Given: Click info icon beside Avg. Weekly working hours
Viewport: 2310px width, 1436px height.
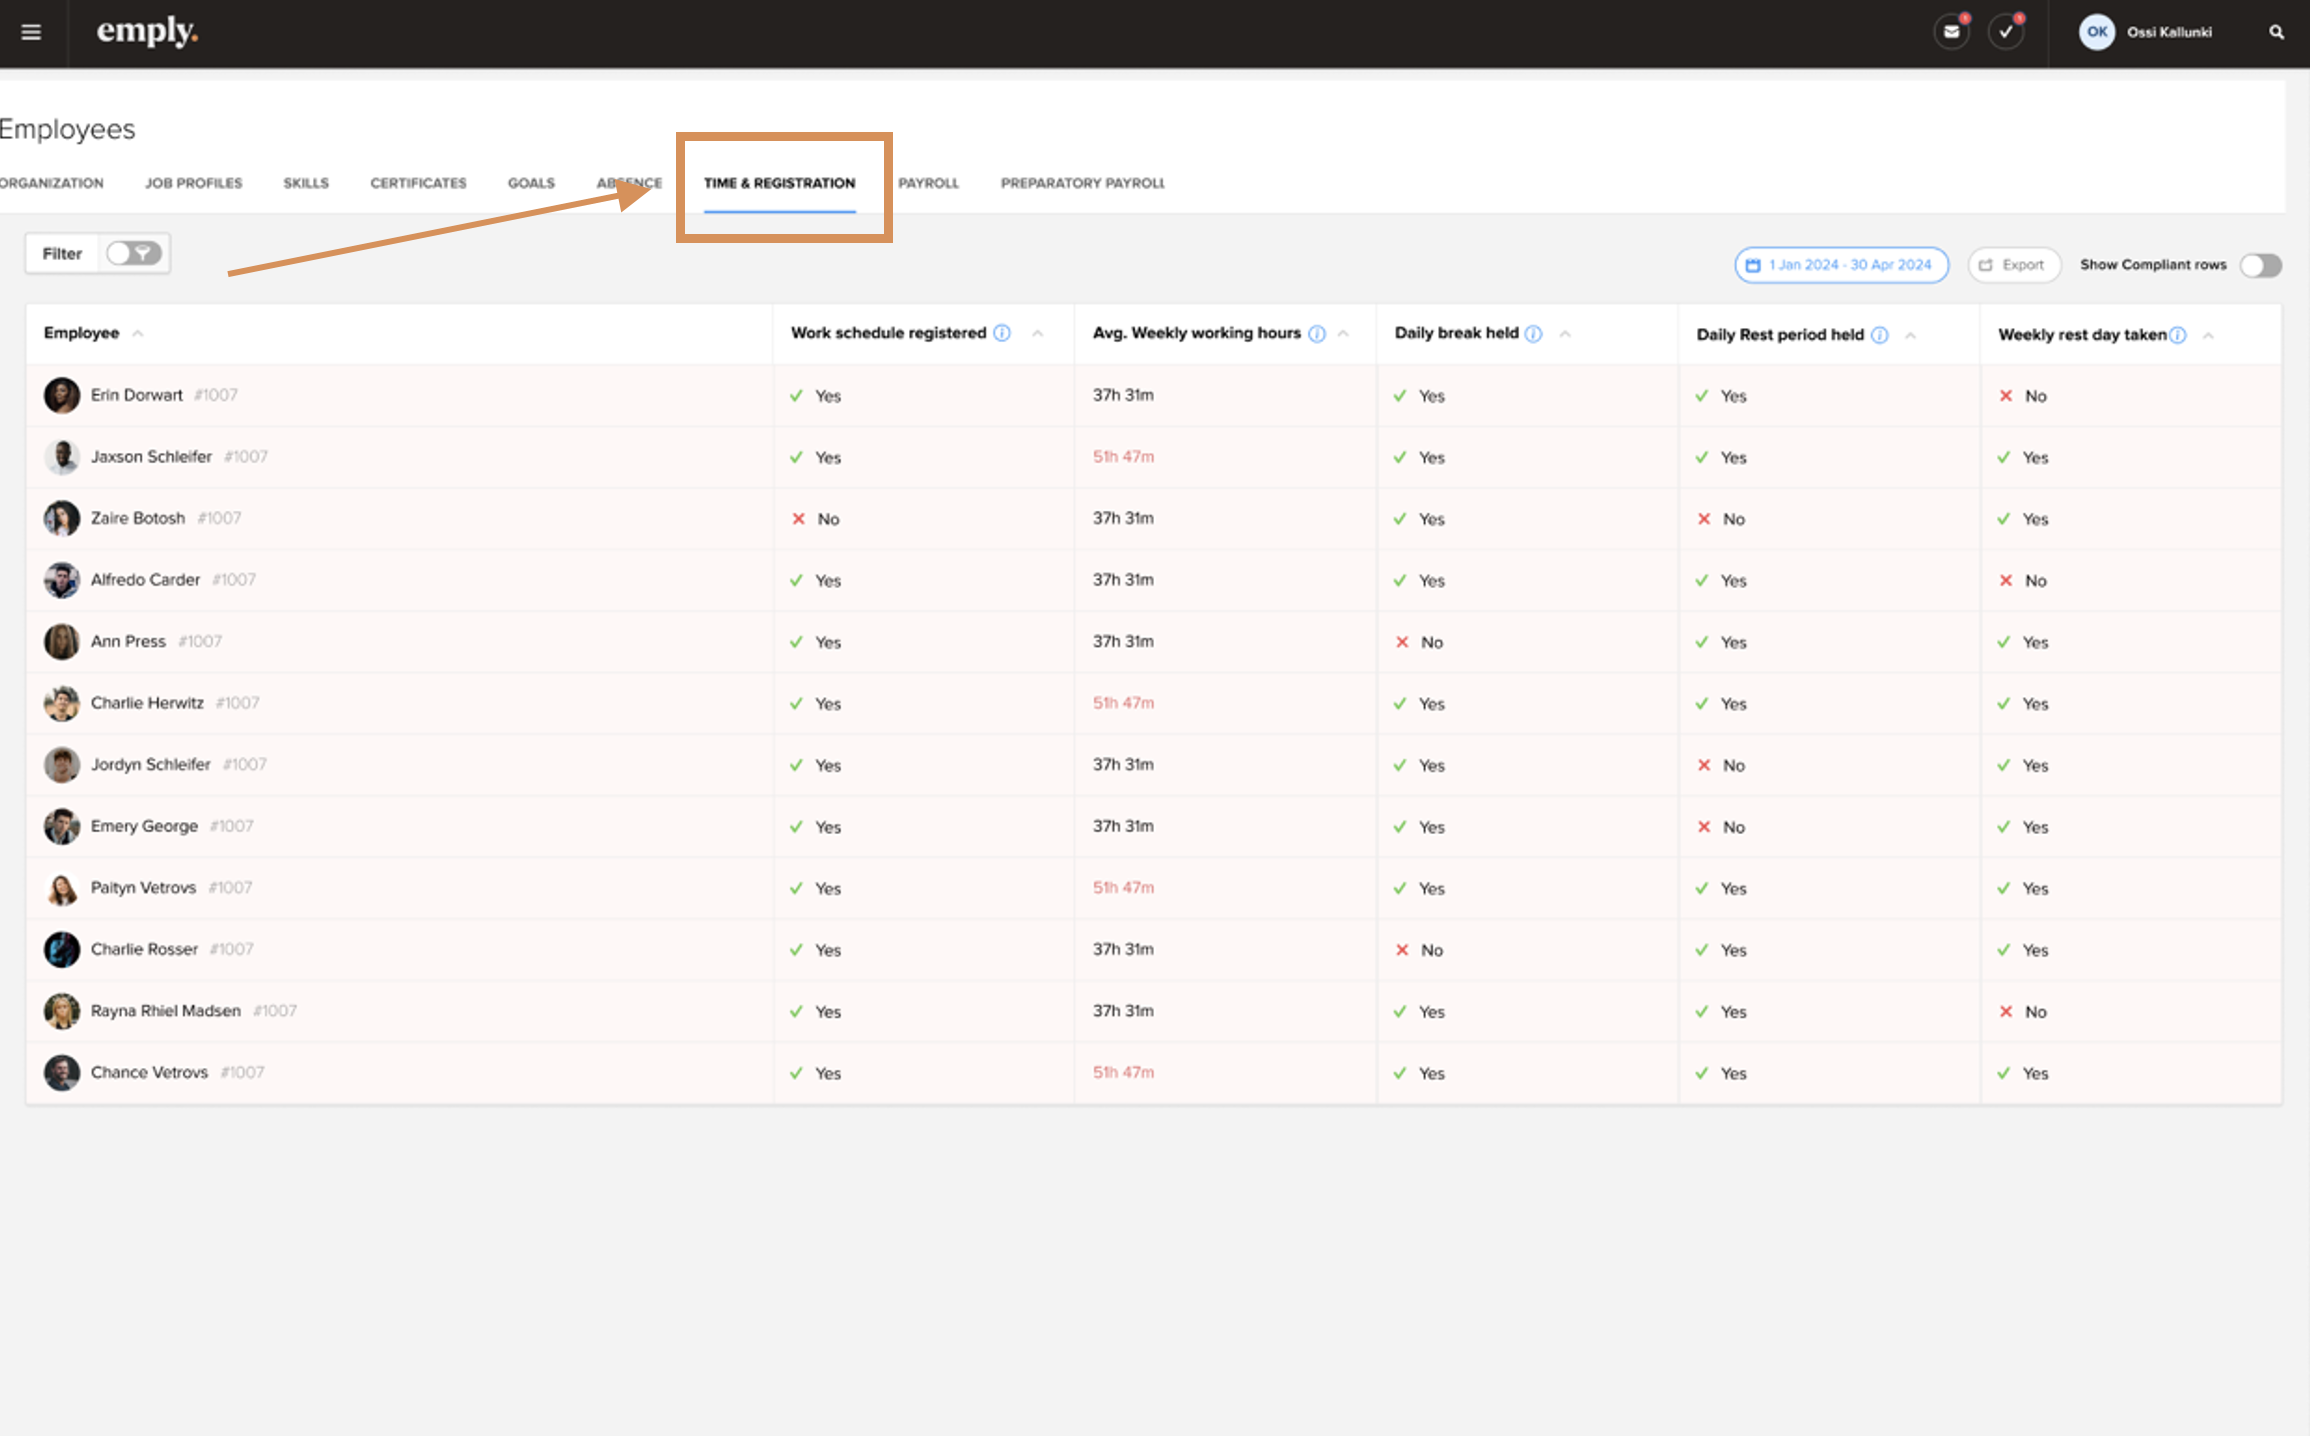Looking at the screenshot, I should pyautogui.click(x=1317, y=334).
